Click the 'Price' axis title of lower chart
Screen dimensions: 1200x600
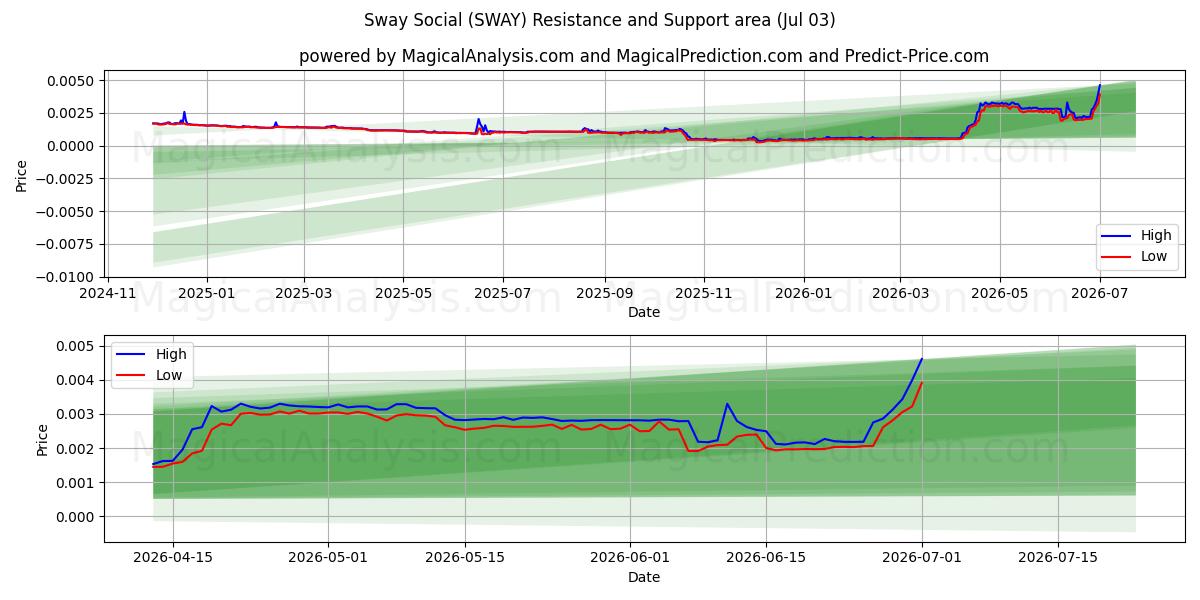pos(42,440)
